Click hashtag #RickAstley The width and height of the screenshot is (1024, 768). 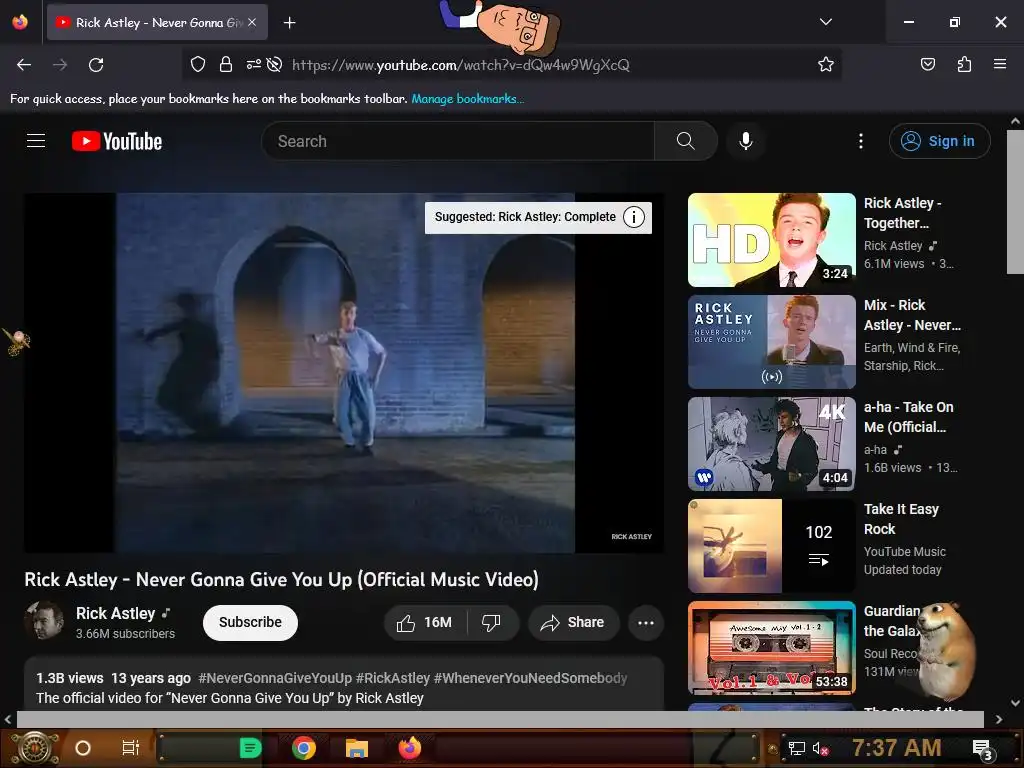pos(392,678)
